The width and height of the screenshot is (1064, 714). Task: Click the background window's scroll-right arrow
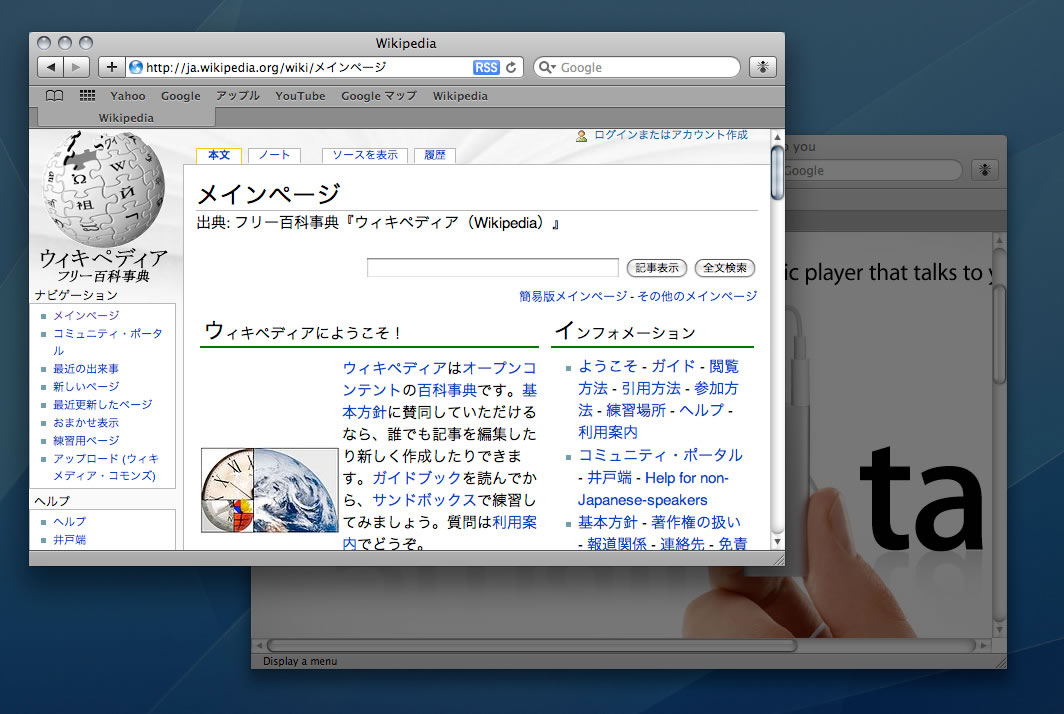983,645
